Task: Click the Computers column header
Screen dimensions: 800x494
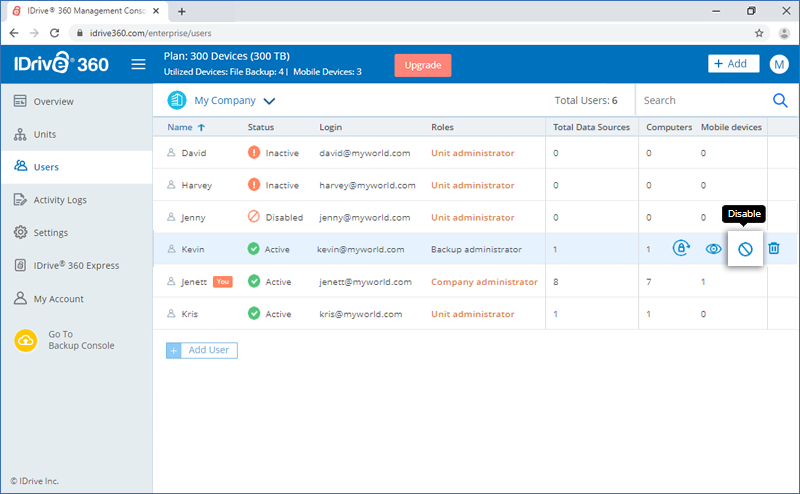Action: pyautogui.click(x=669, y=127)
